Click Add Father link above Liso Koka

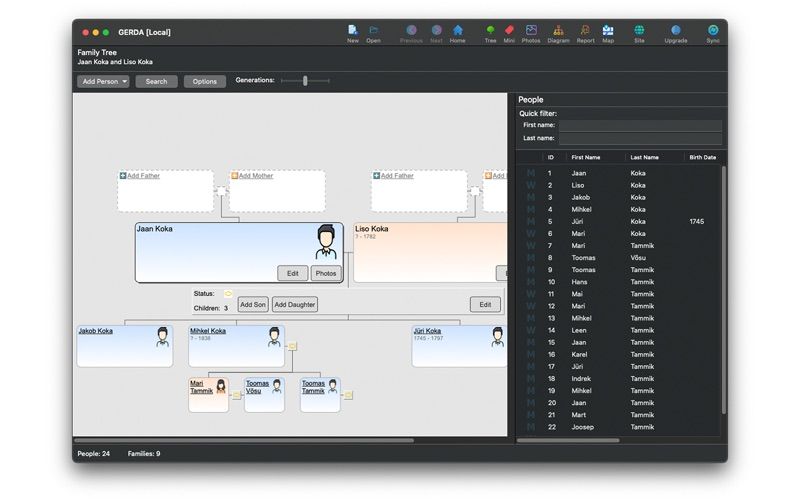tap(397, 176)
